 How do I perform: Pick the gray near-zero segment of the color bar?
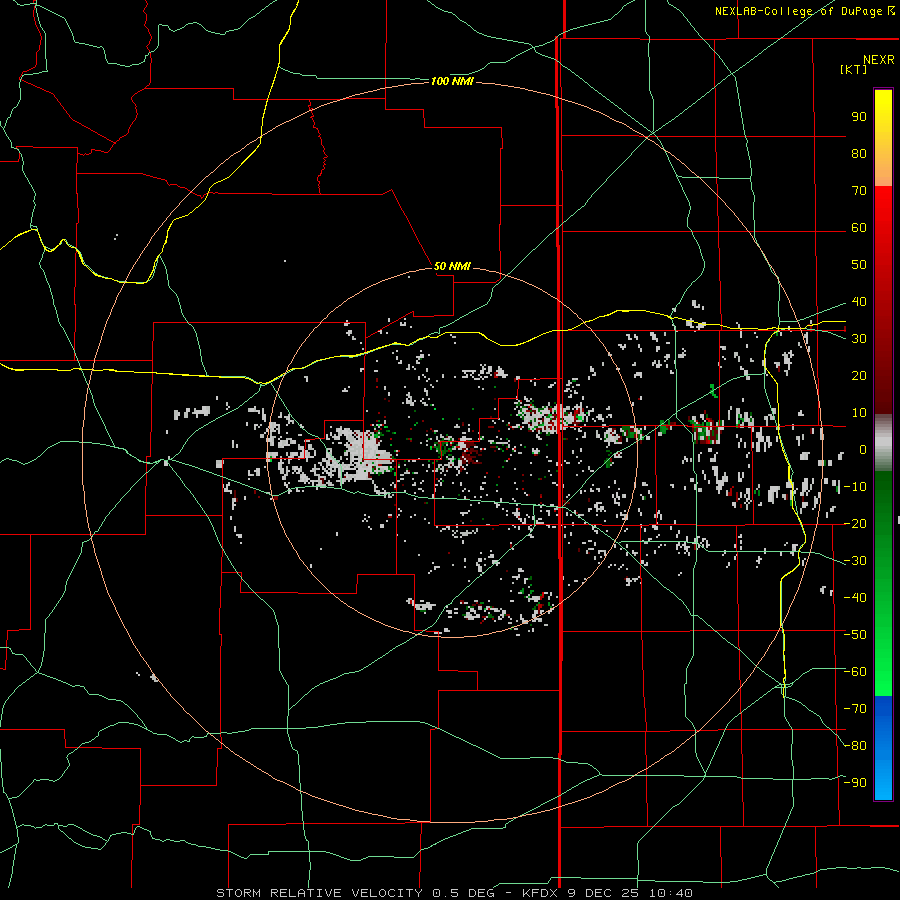tap(883, 443)
